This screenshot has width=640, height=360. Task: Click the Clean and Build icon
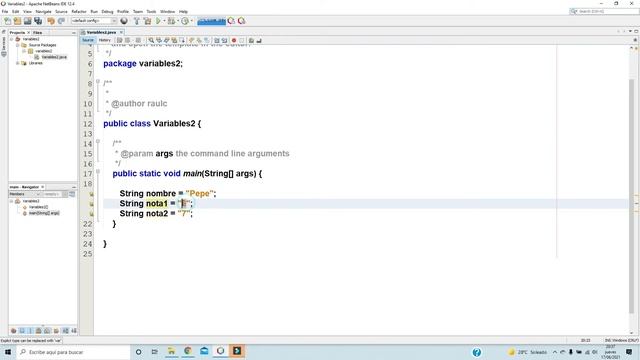coord(147,21)
